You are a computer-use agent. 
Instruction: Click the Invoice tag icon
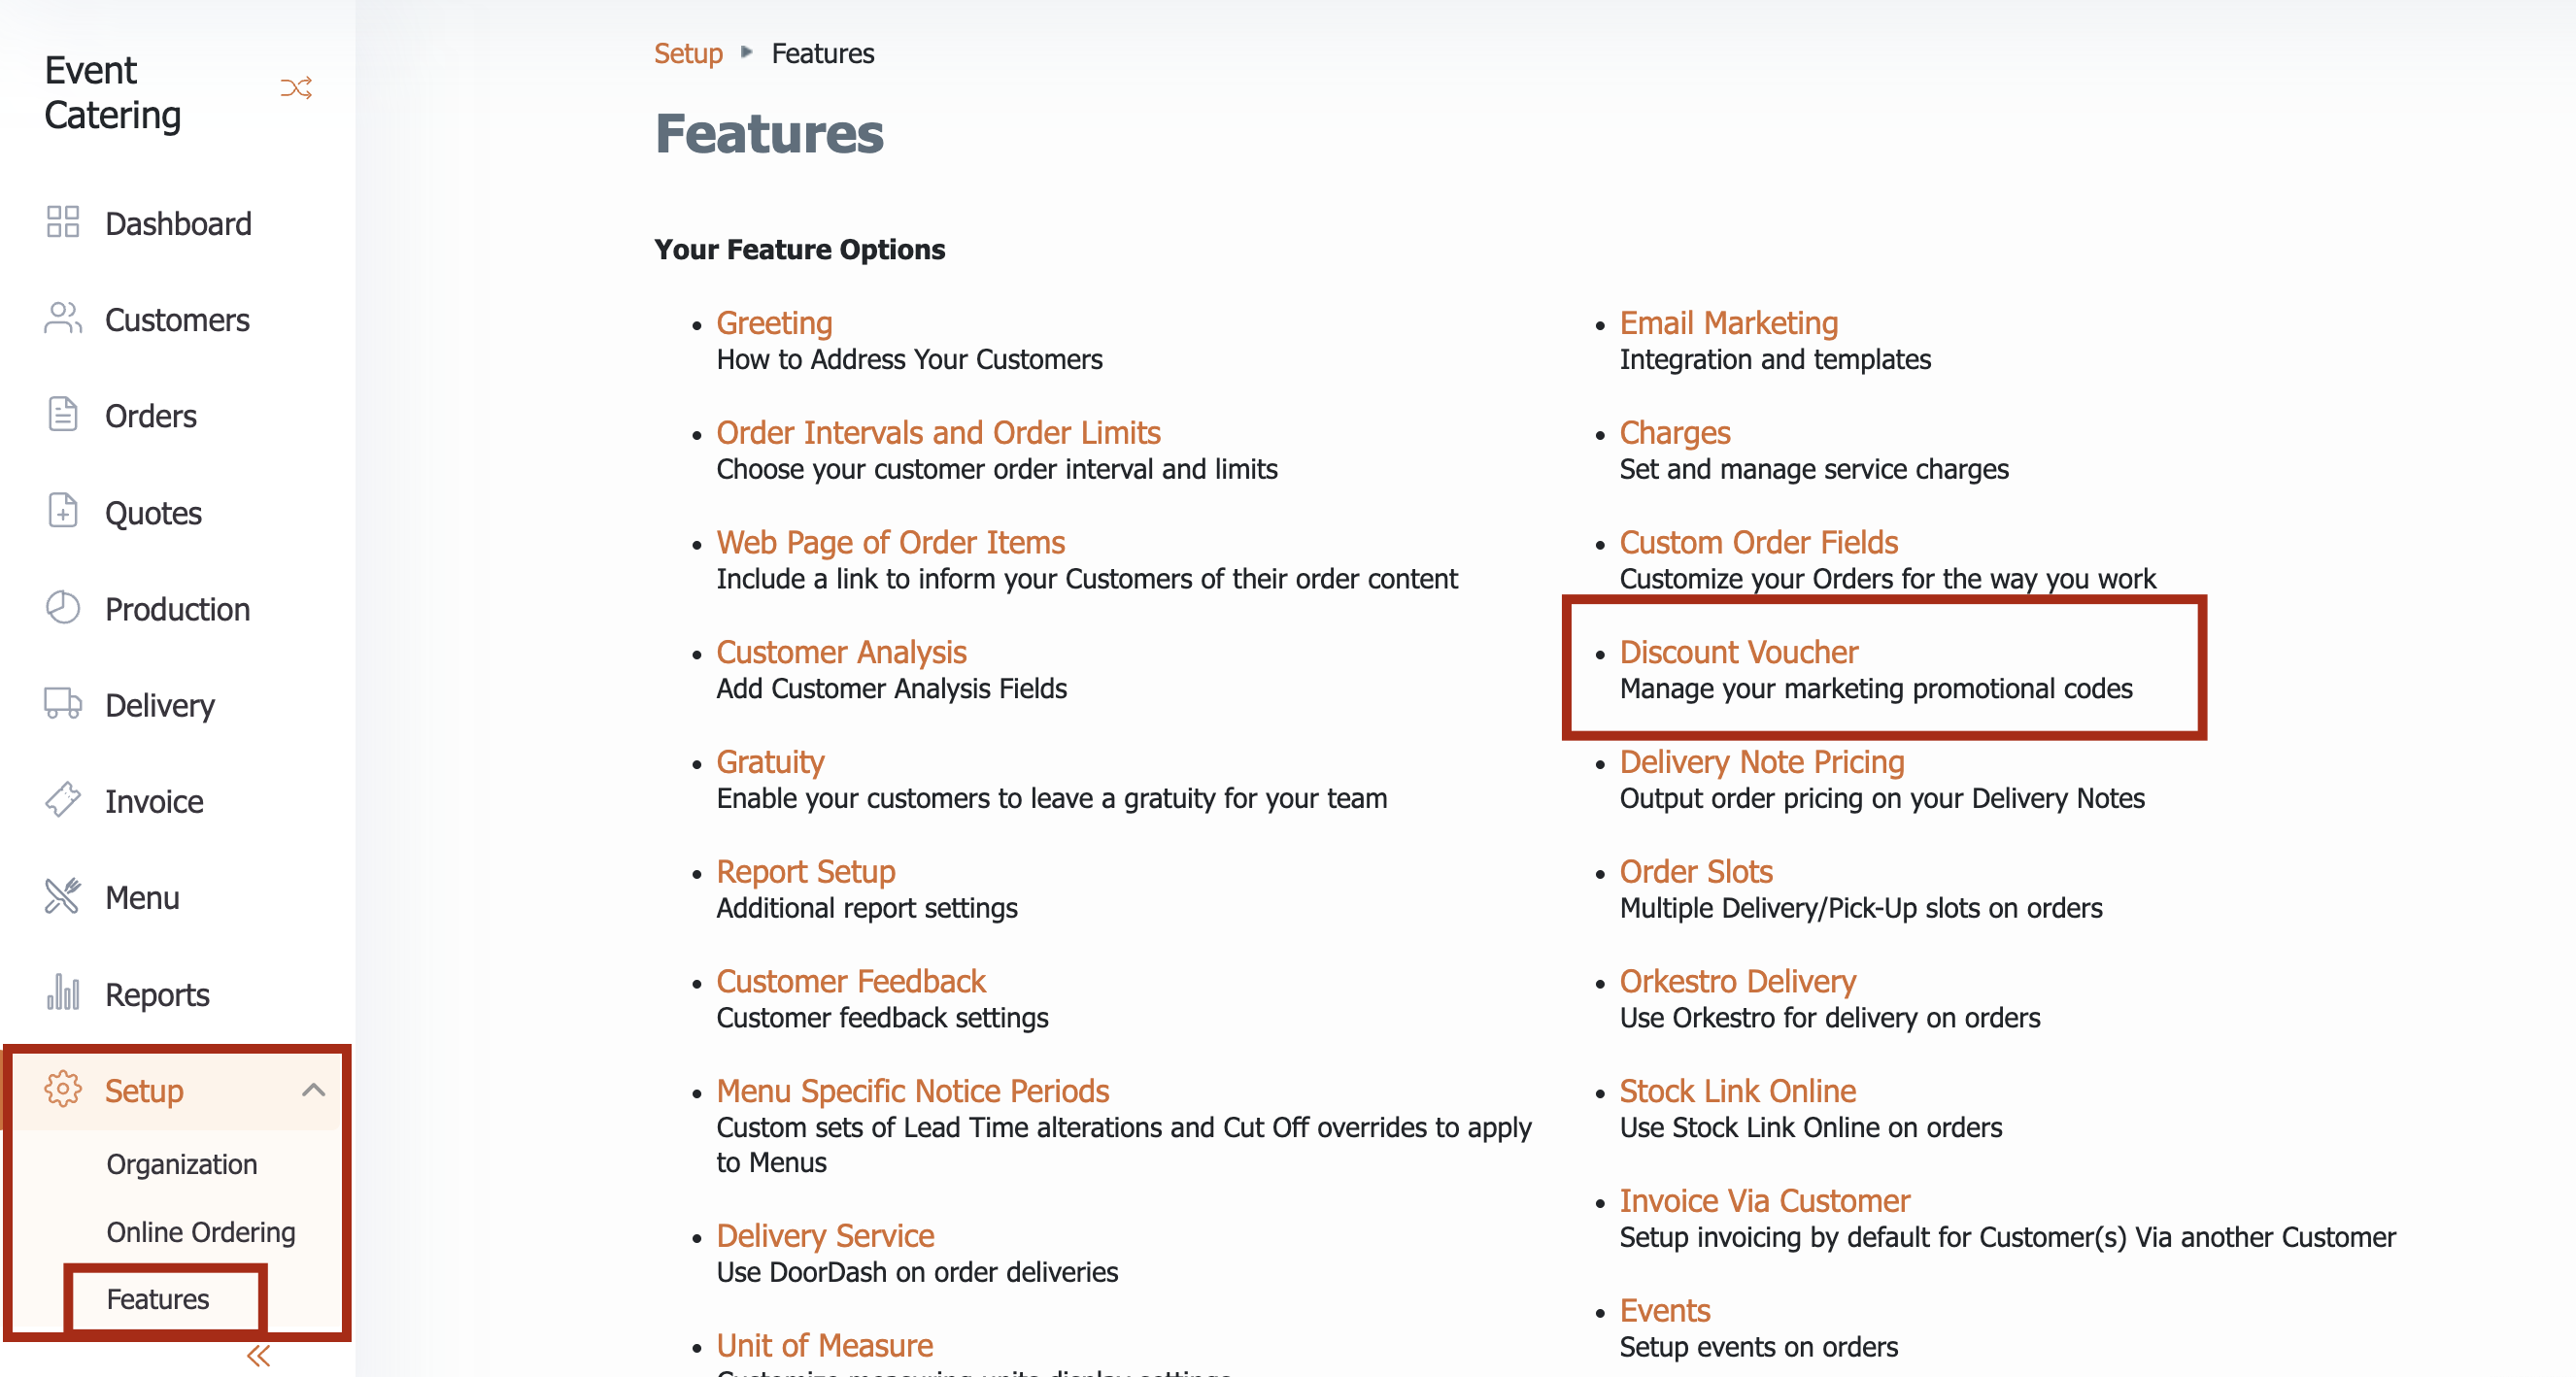pos(63,800)
